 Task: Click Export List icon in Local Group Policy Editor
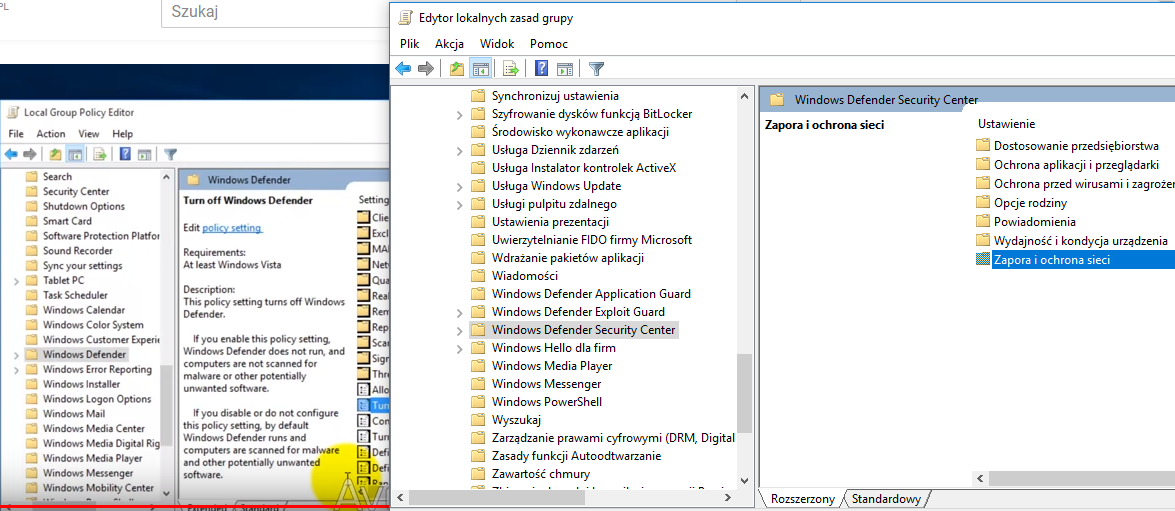(x=99, y=154)
